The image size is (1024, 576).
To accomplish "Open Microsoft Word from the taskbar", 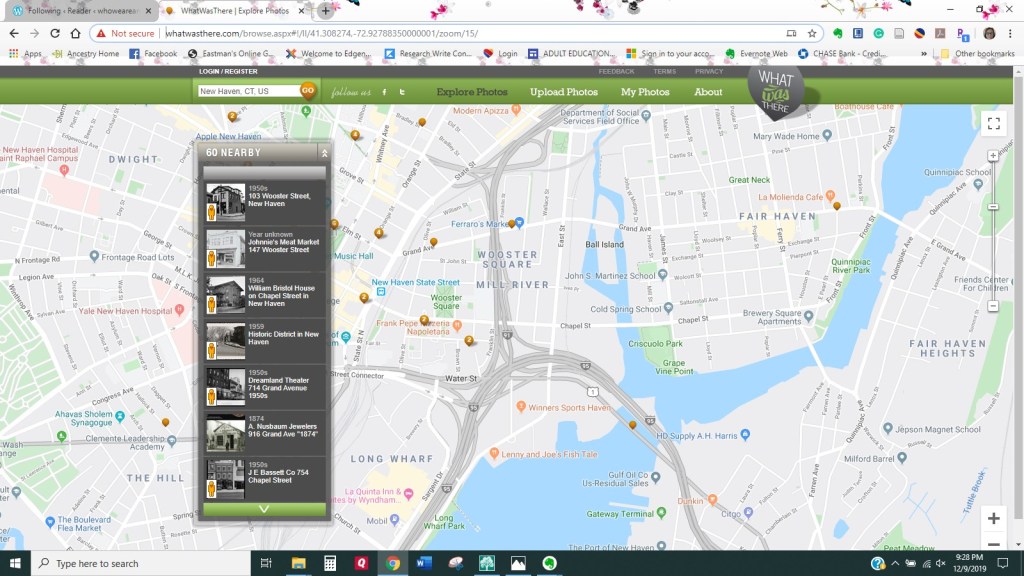I will [x=422, y=564].
